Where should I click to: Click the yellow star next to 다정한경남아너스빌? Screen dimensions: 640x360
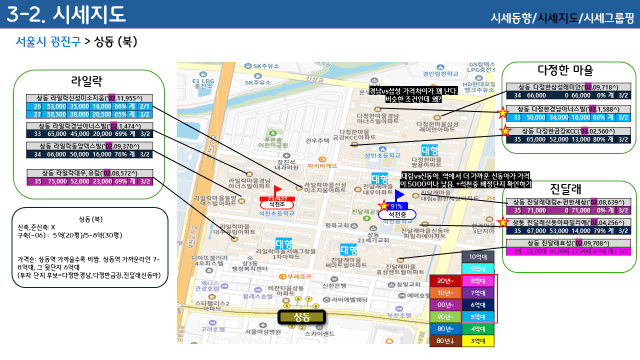[503, 113]
